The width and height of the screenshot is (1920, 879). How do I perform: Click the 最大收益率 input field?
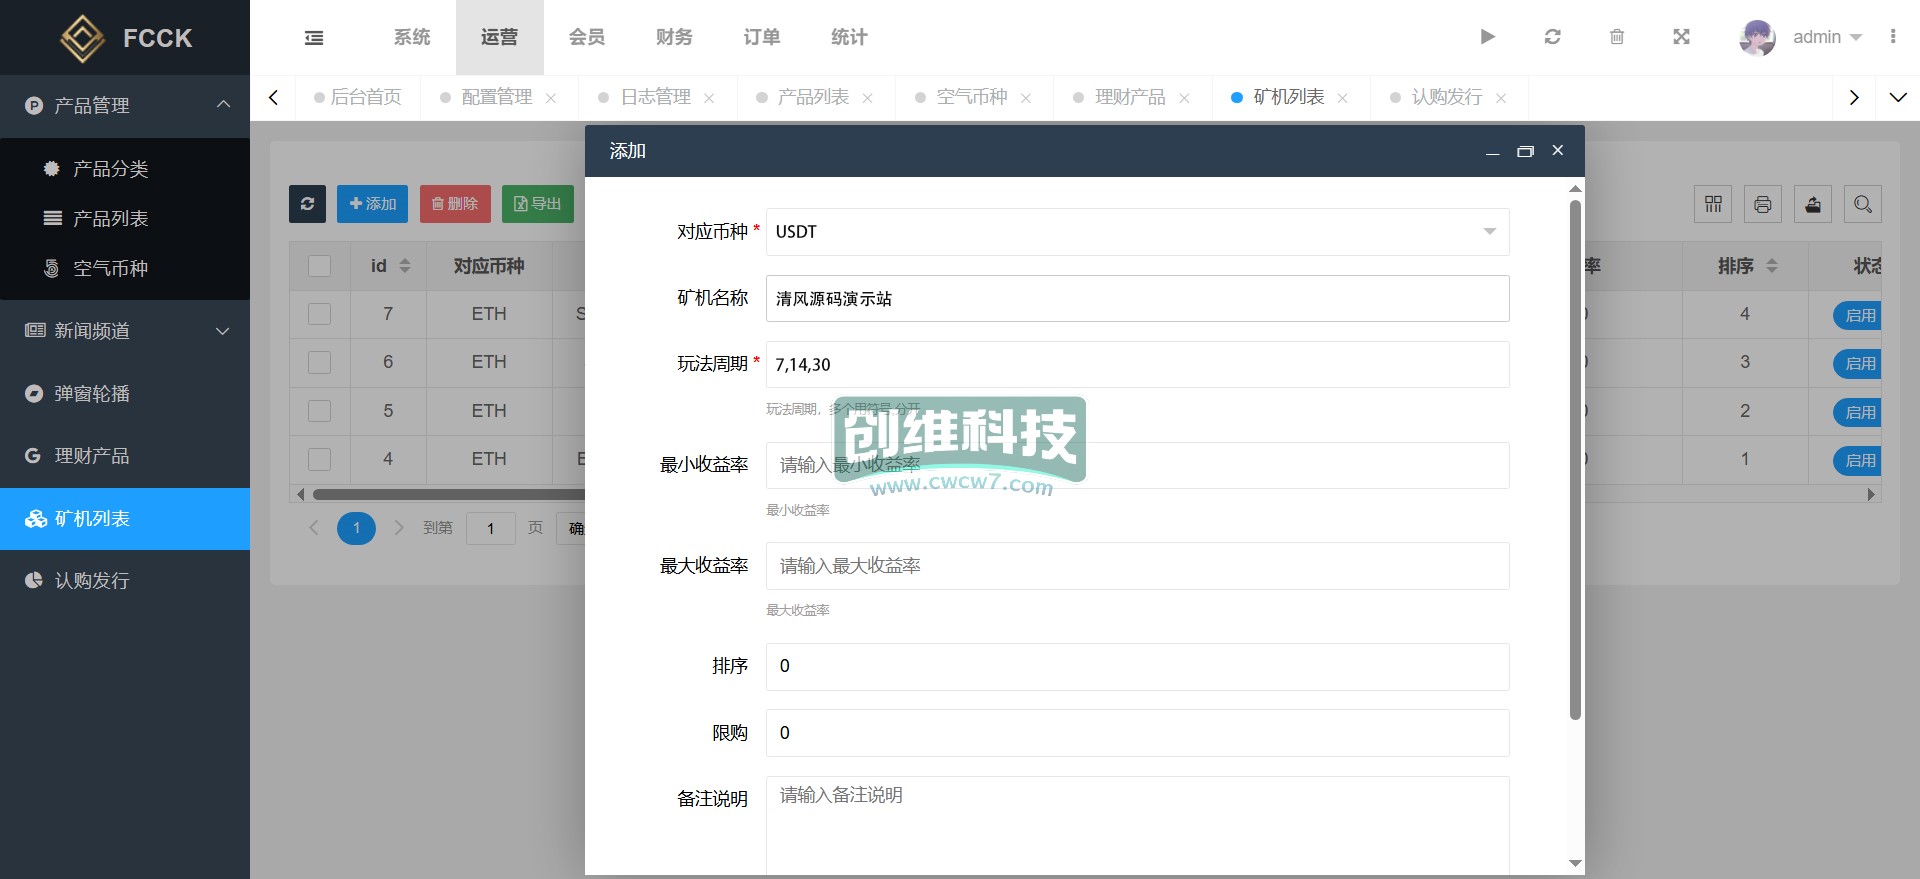point(1137,566)
